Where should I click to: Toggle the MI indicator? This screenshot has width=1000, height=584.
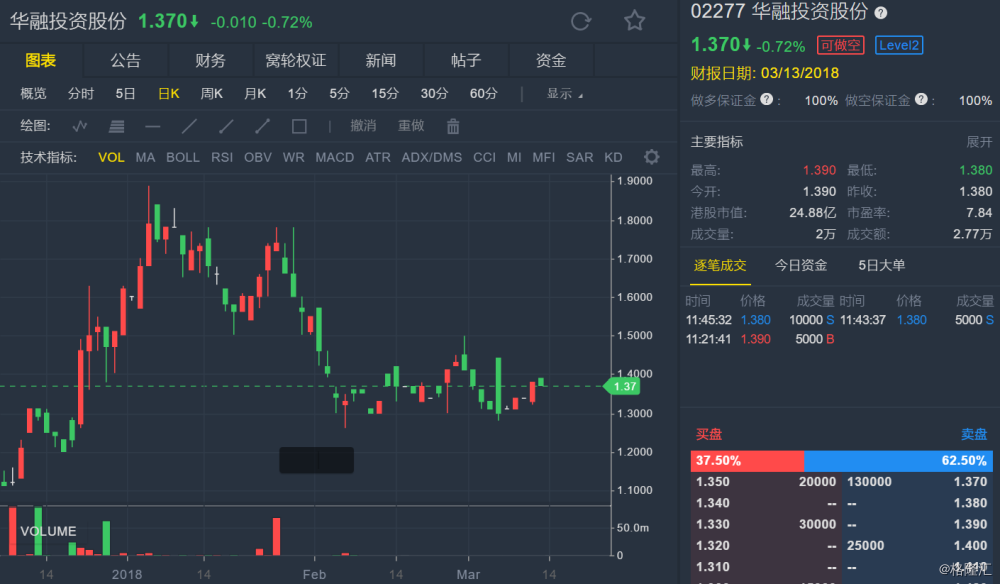pos(514,157)
